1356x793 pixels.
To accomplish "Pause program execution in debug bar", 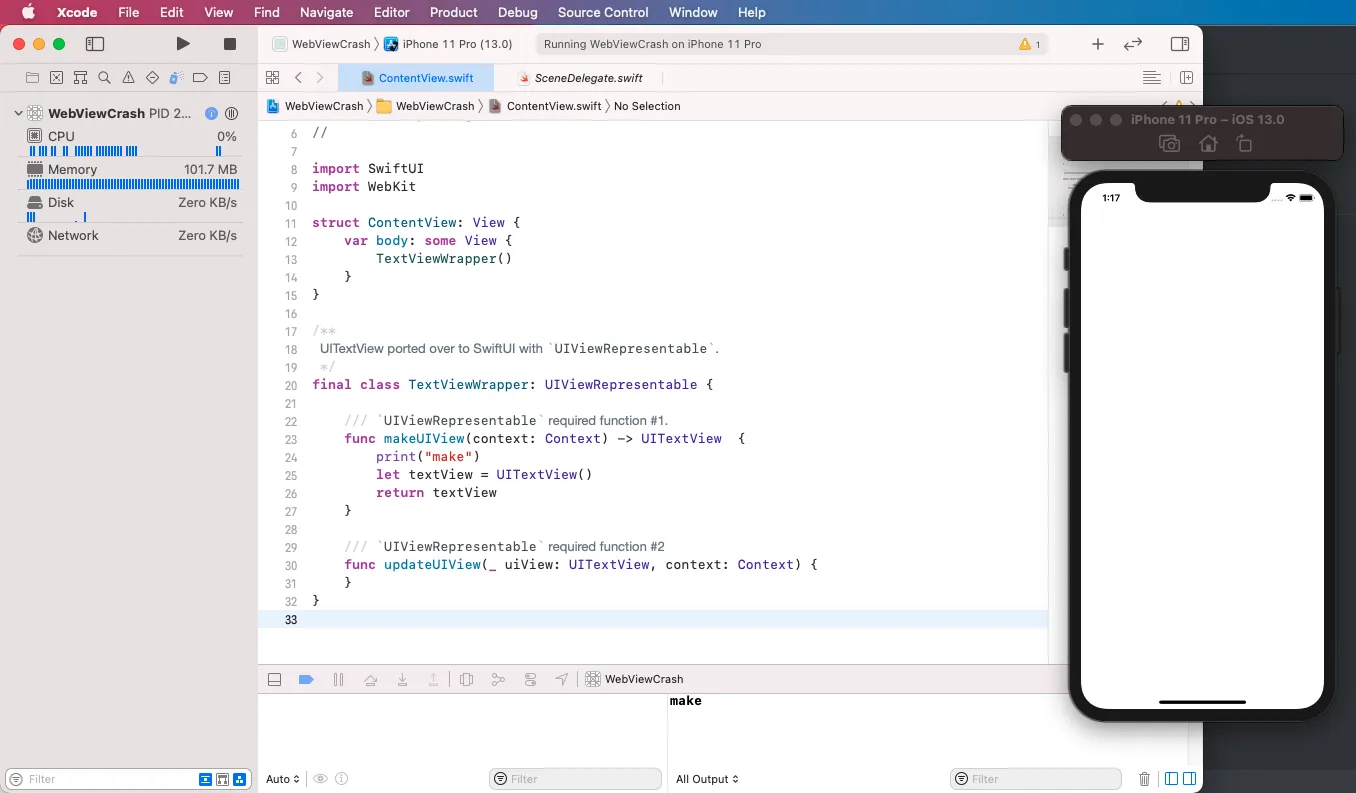I will [x=338, y=679].
